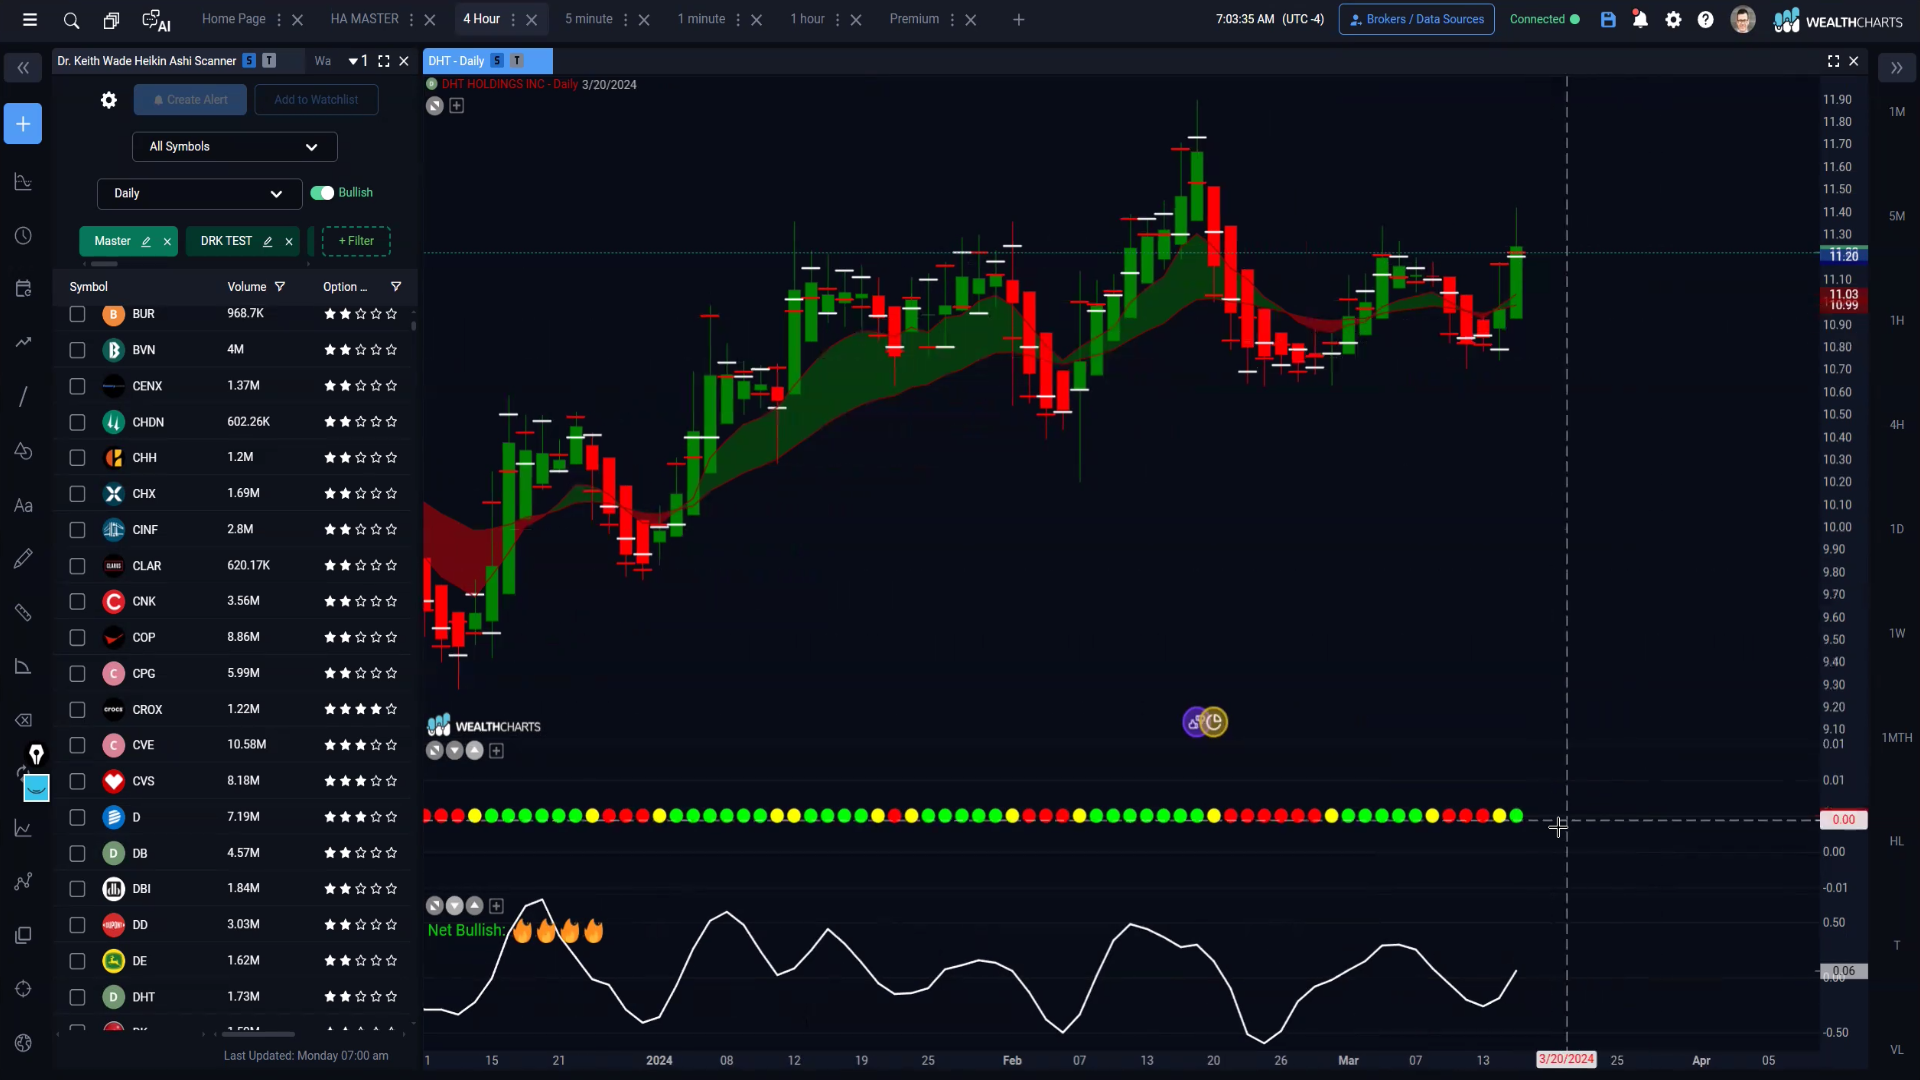The height and width of the screenshot is (1080, 1920).
Task: Open Premium tab options menu
Action: [x=952, y=20]
